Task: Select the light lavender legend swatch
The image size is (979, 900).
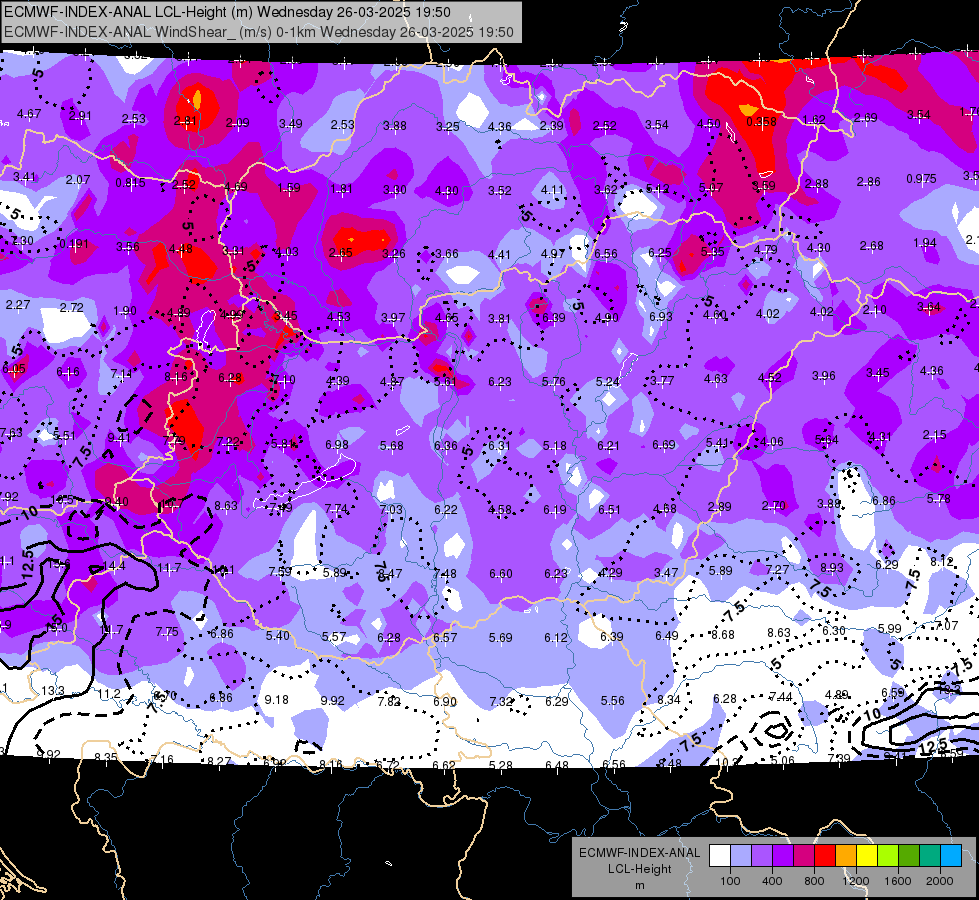Action: click(x=741, y=856)
